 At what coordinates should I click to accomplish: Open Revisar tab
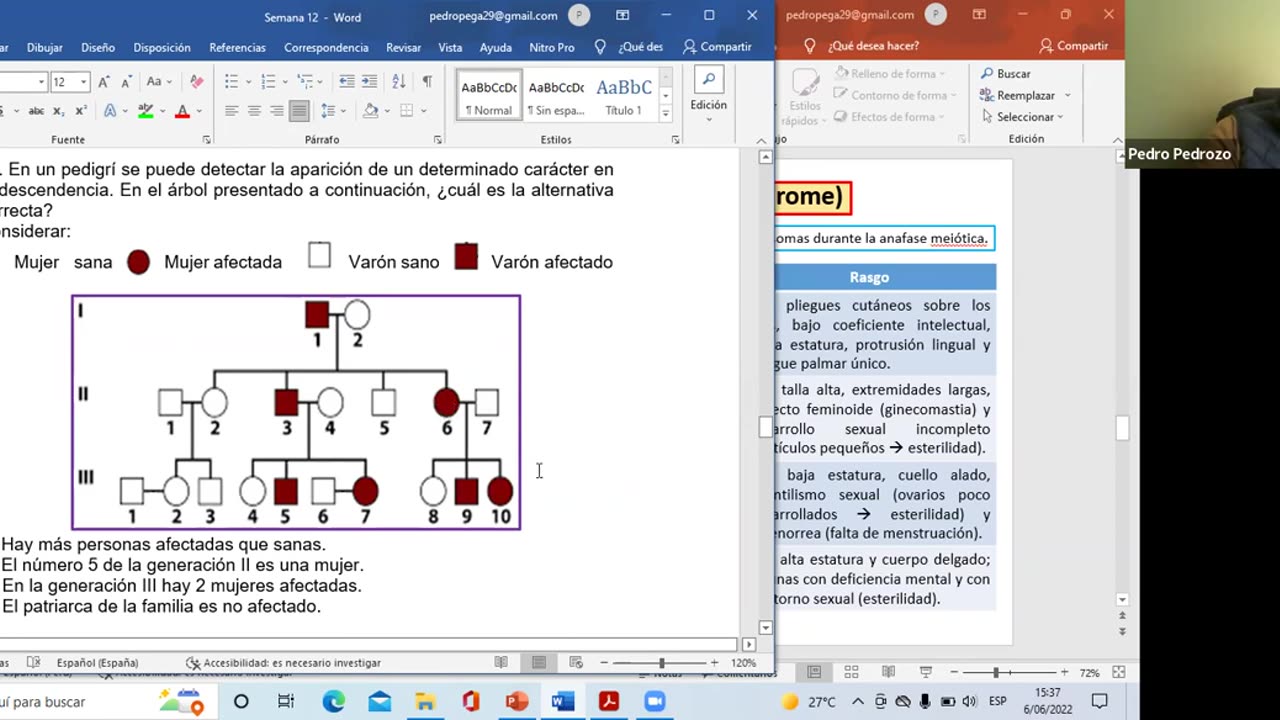404,47
